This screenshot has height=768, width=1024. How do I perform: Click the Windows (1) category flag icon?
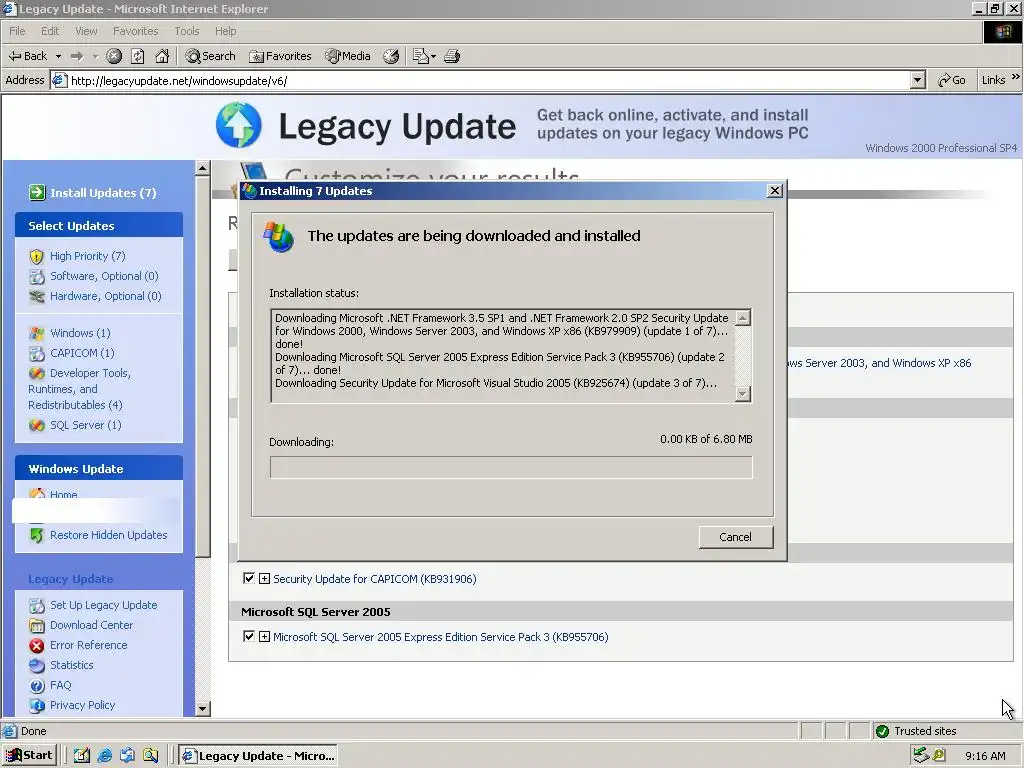pyautogui.click(x=37, y=334)
